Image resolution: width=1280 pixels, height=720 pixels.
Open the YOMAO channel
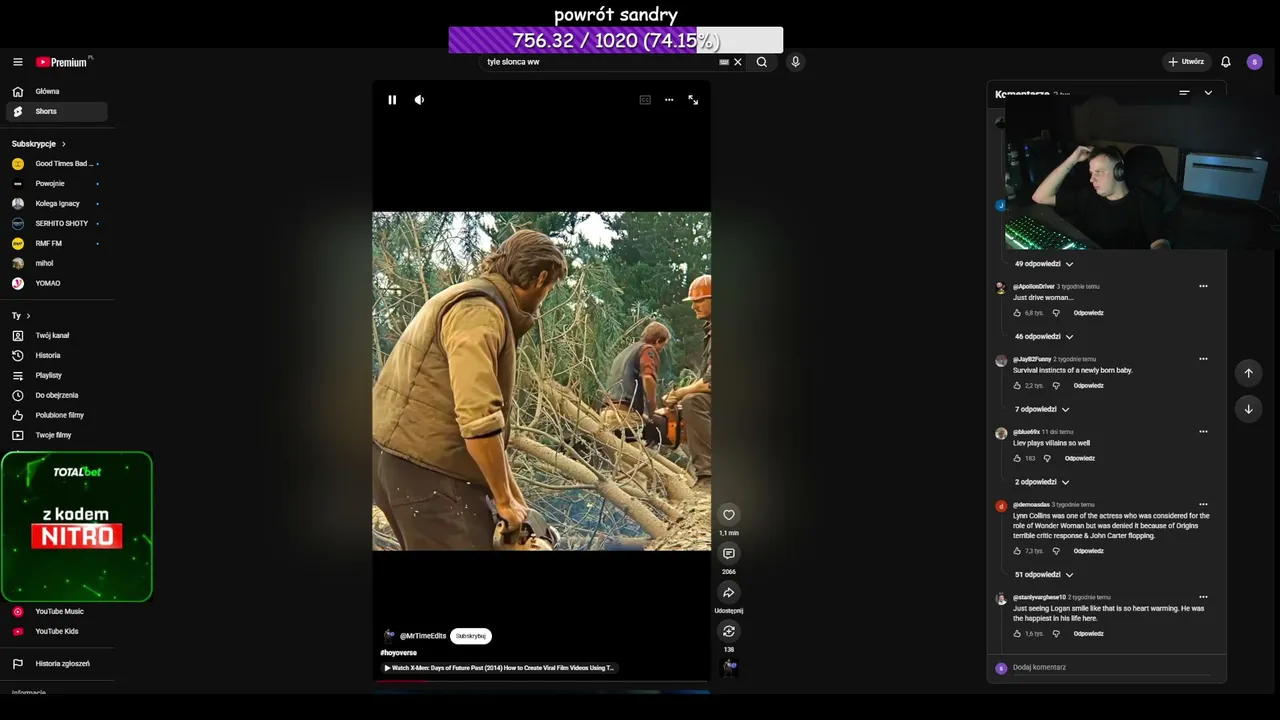(57, 283)
